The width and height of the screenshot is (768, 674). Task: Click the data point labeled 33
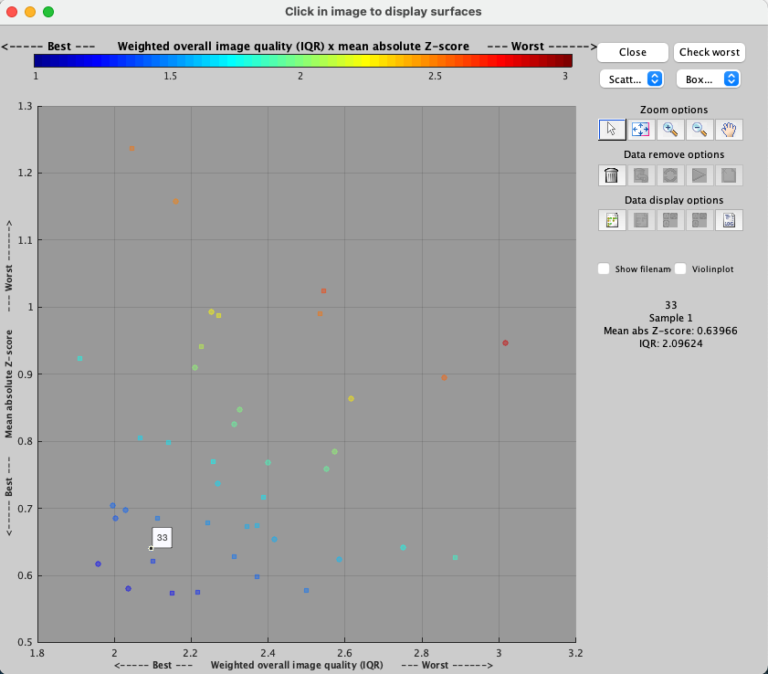[x=151, y=548]
